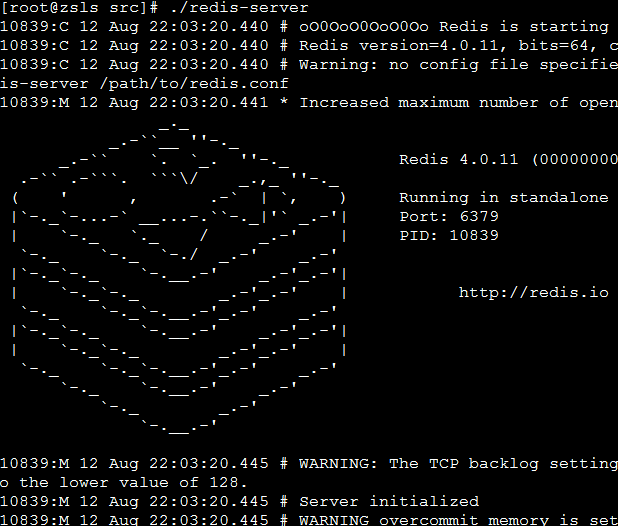Click the http://redis.io URL
The height and width of the screenshot is (526, 618).
534,292
